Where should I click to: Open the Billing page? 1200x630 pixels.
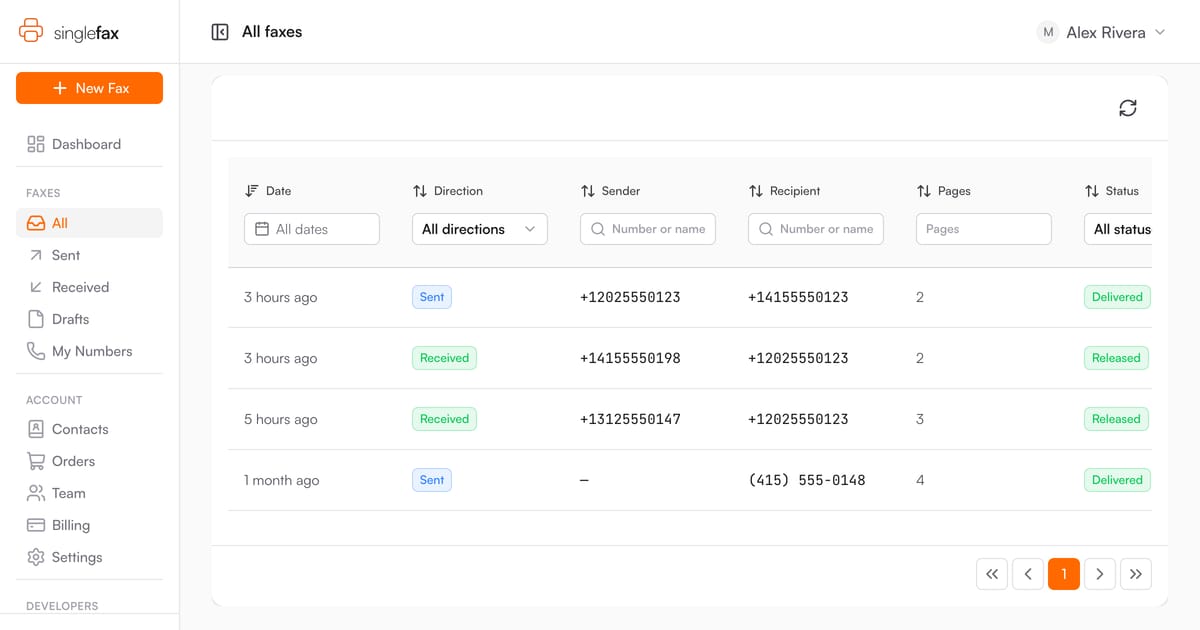[x=89, y=525]
